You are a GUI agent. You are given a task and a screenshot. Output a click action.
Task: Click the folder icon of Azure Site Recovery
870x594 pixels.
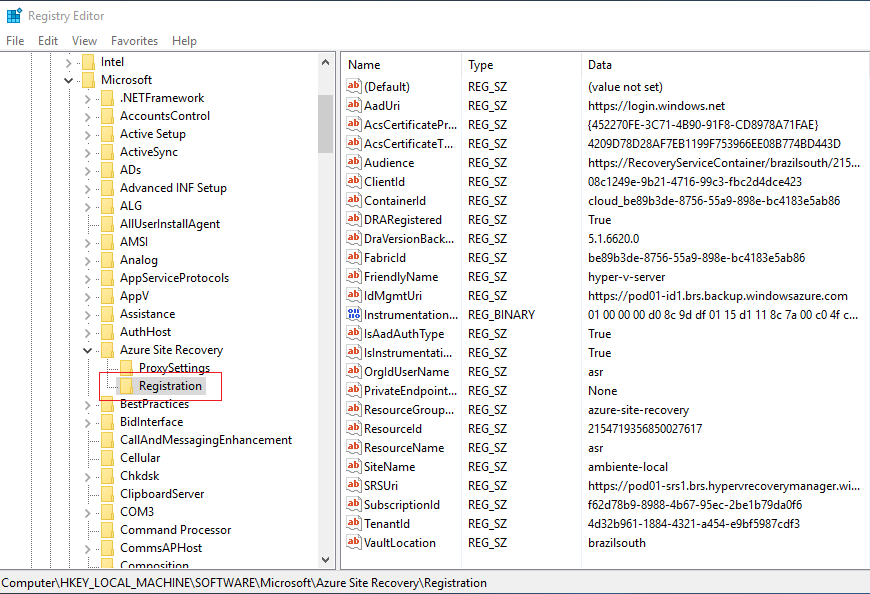coord(108,349)
